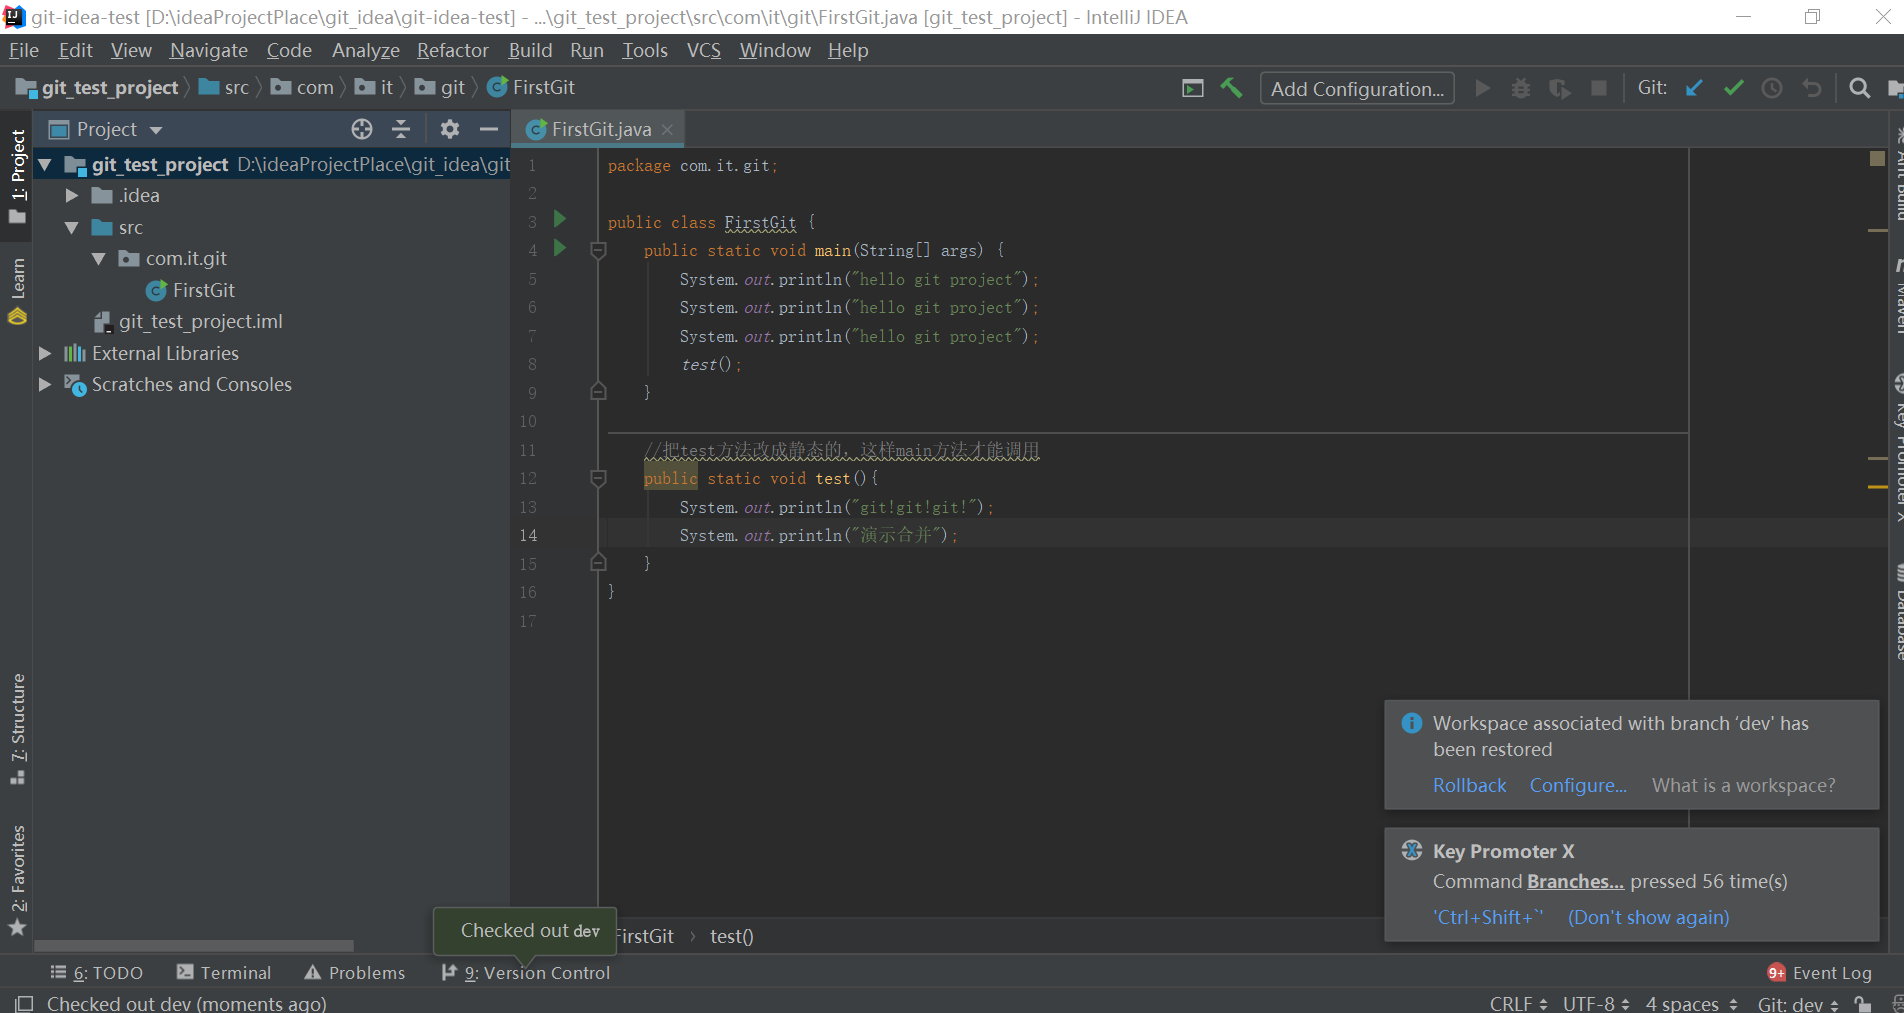The height and width of the screenshot is (1013, 1904).
Task: Click Key Promoter X notification icon
Action: coord(1412,851)
